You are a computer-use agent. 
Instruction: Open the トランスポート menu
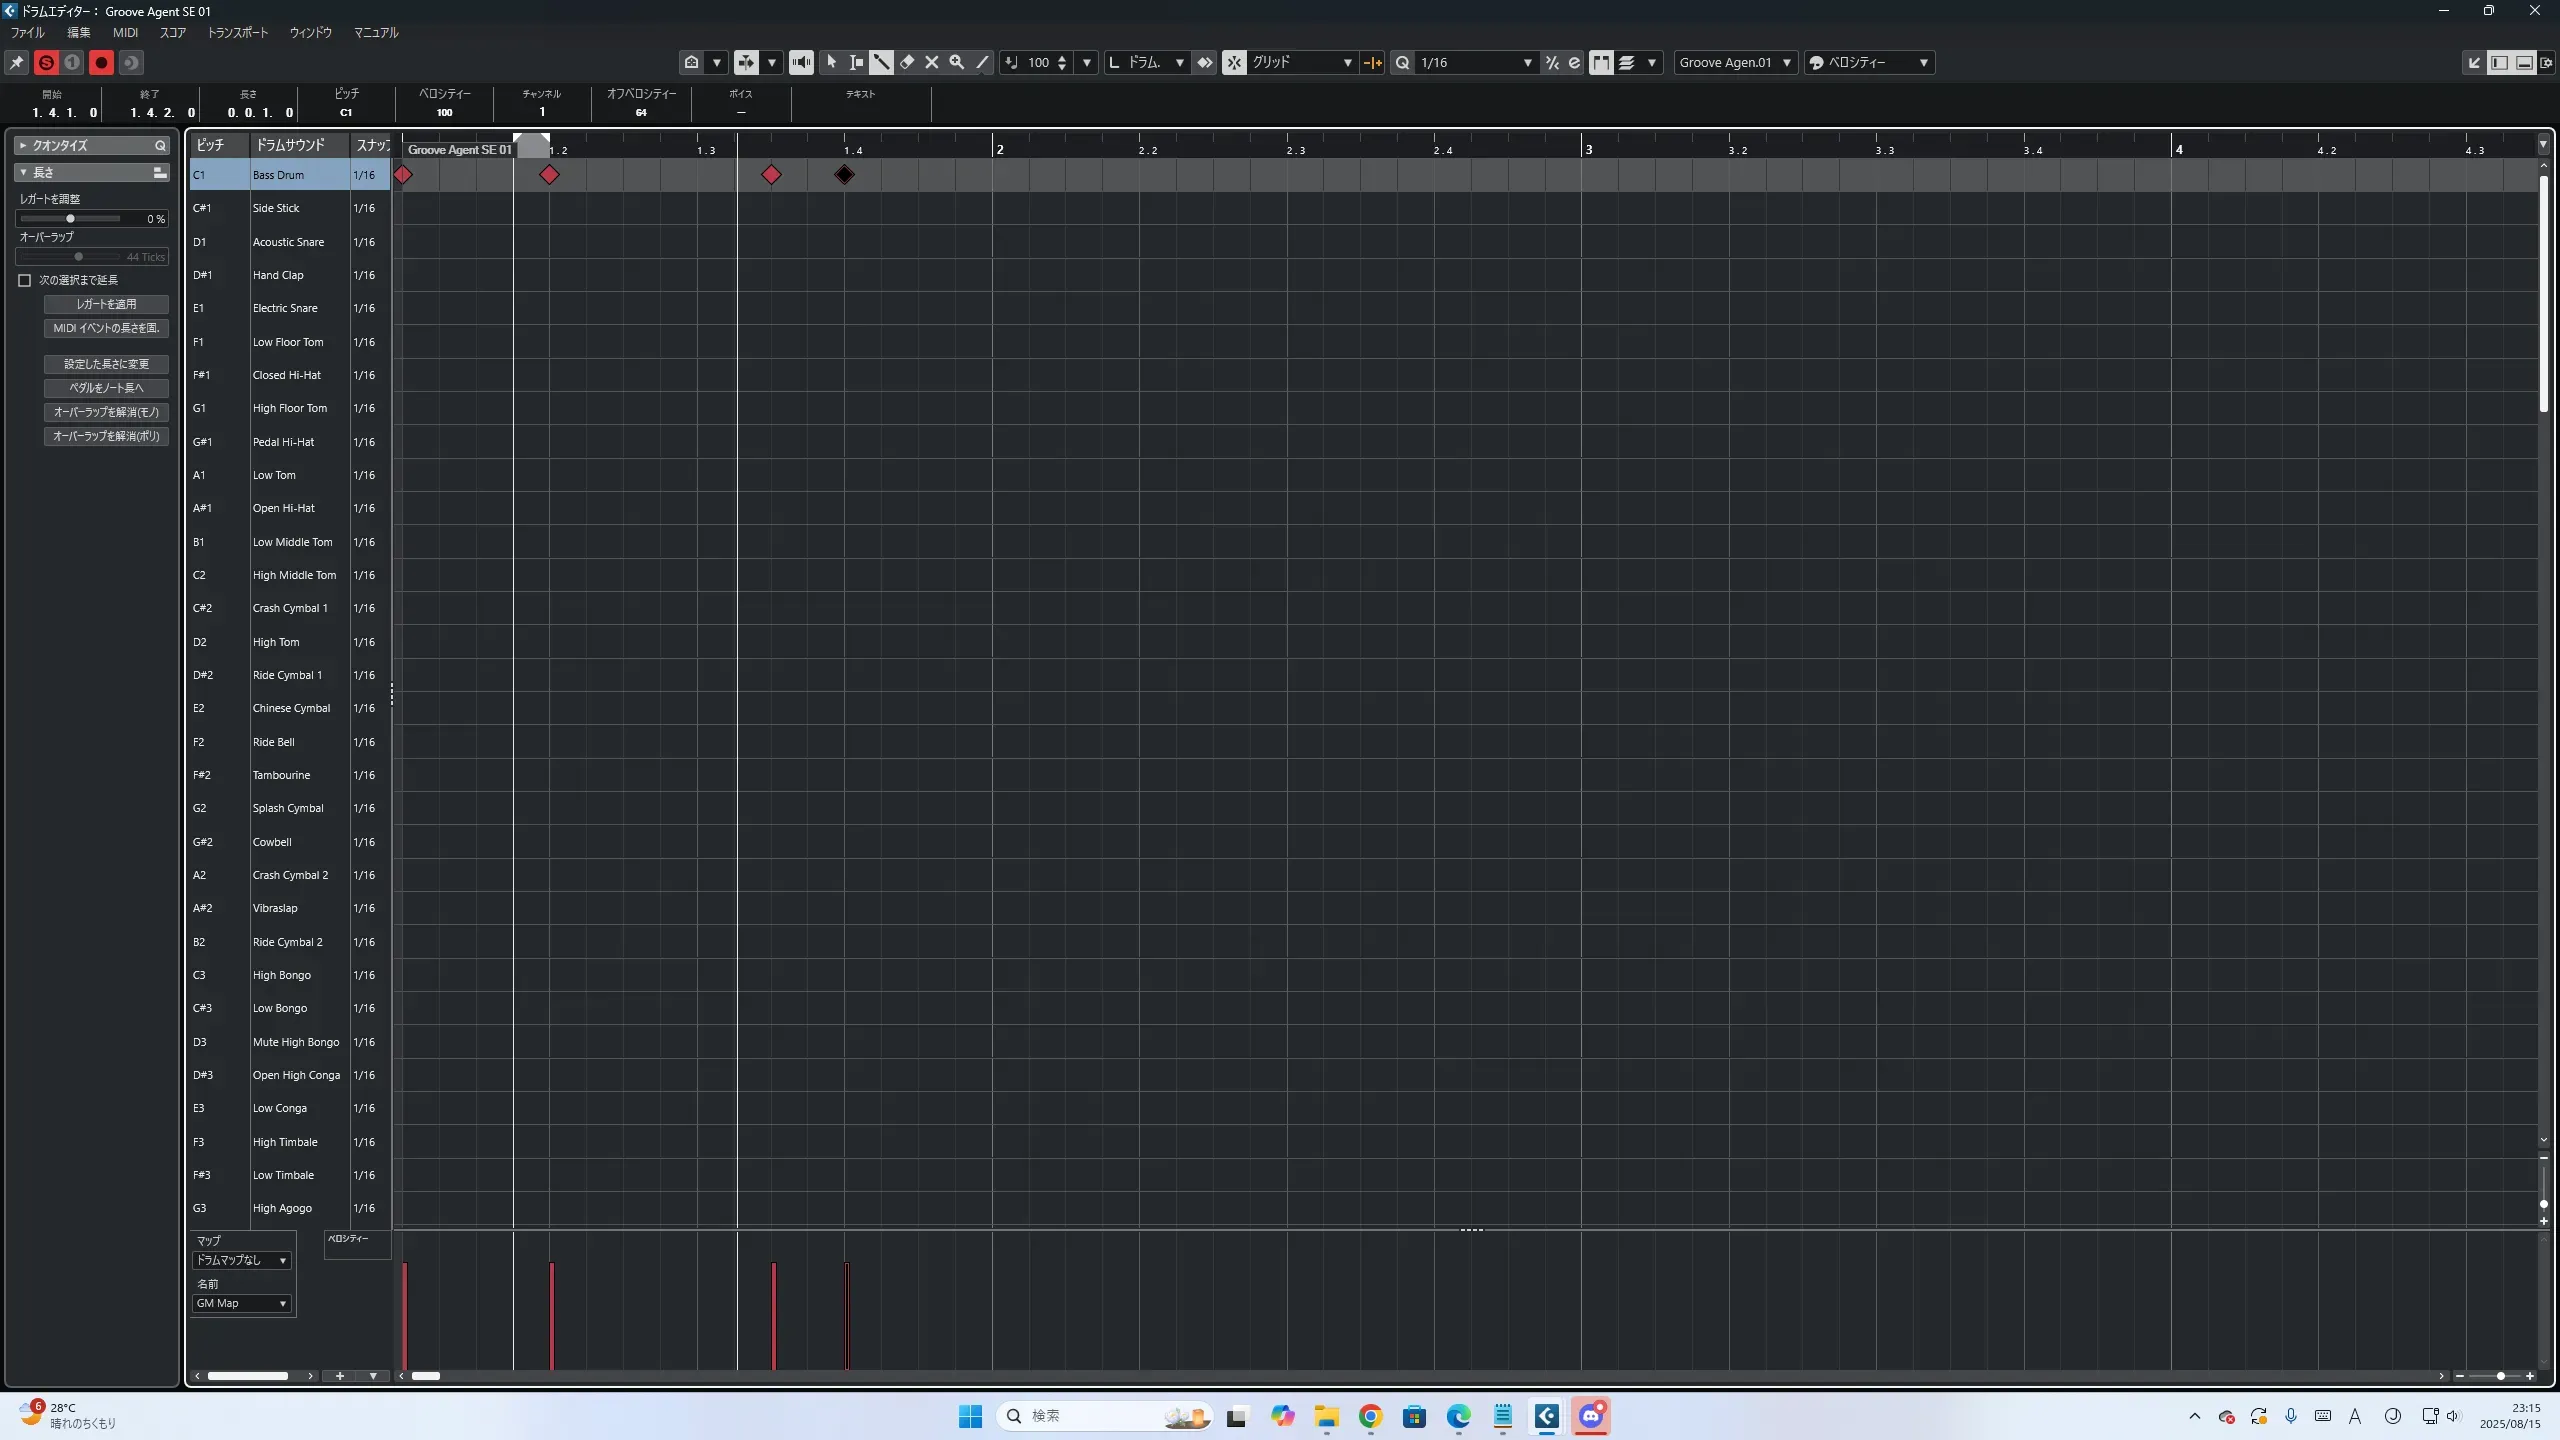coord(238,32)
